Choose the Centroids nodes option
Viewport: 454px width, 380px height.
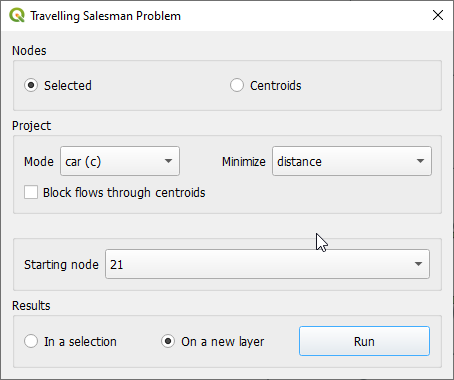(237, 85)
